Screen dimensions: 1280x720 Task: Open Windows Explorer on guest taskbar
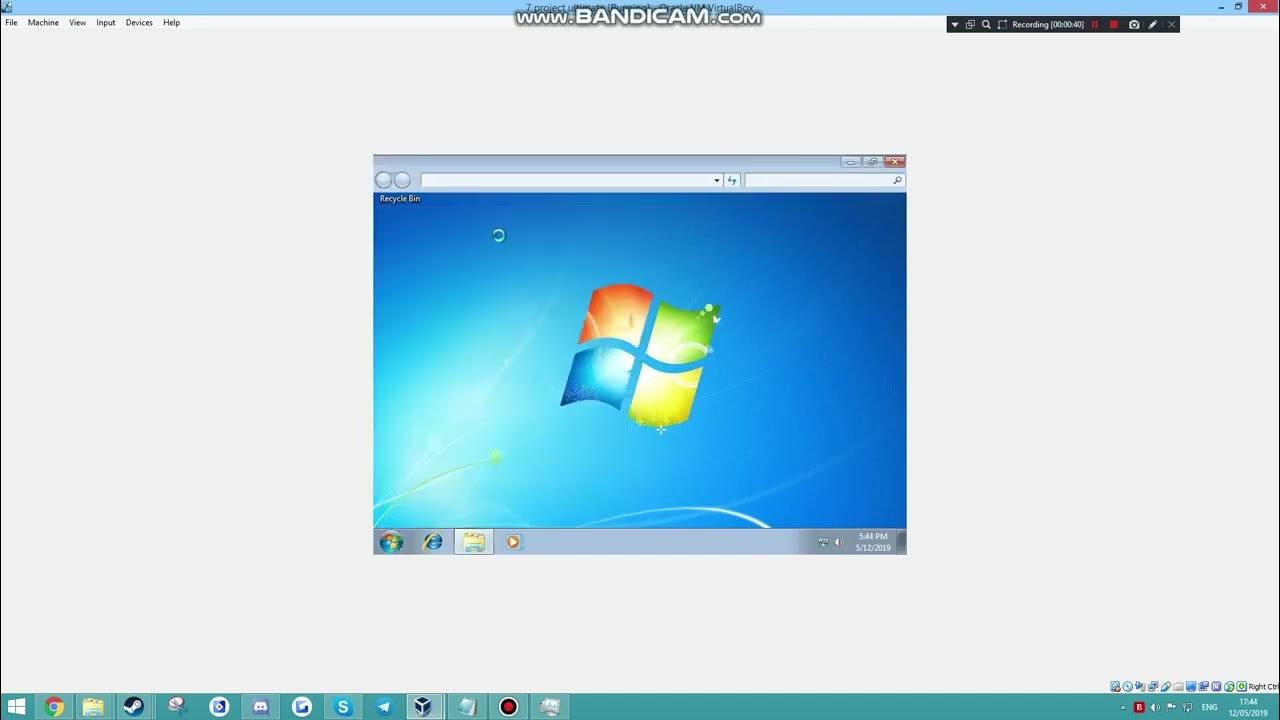tap(474, 542)
